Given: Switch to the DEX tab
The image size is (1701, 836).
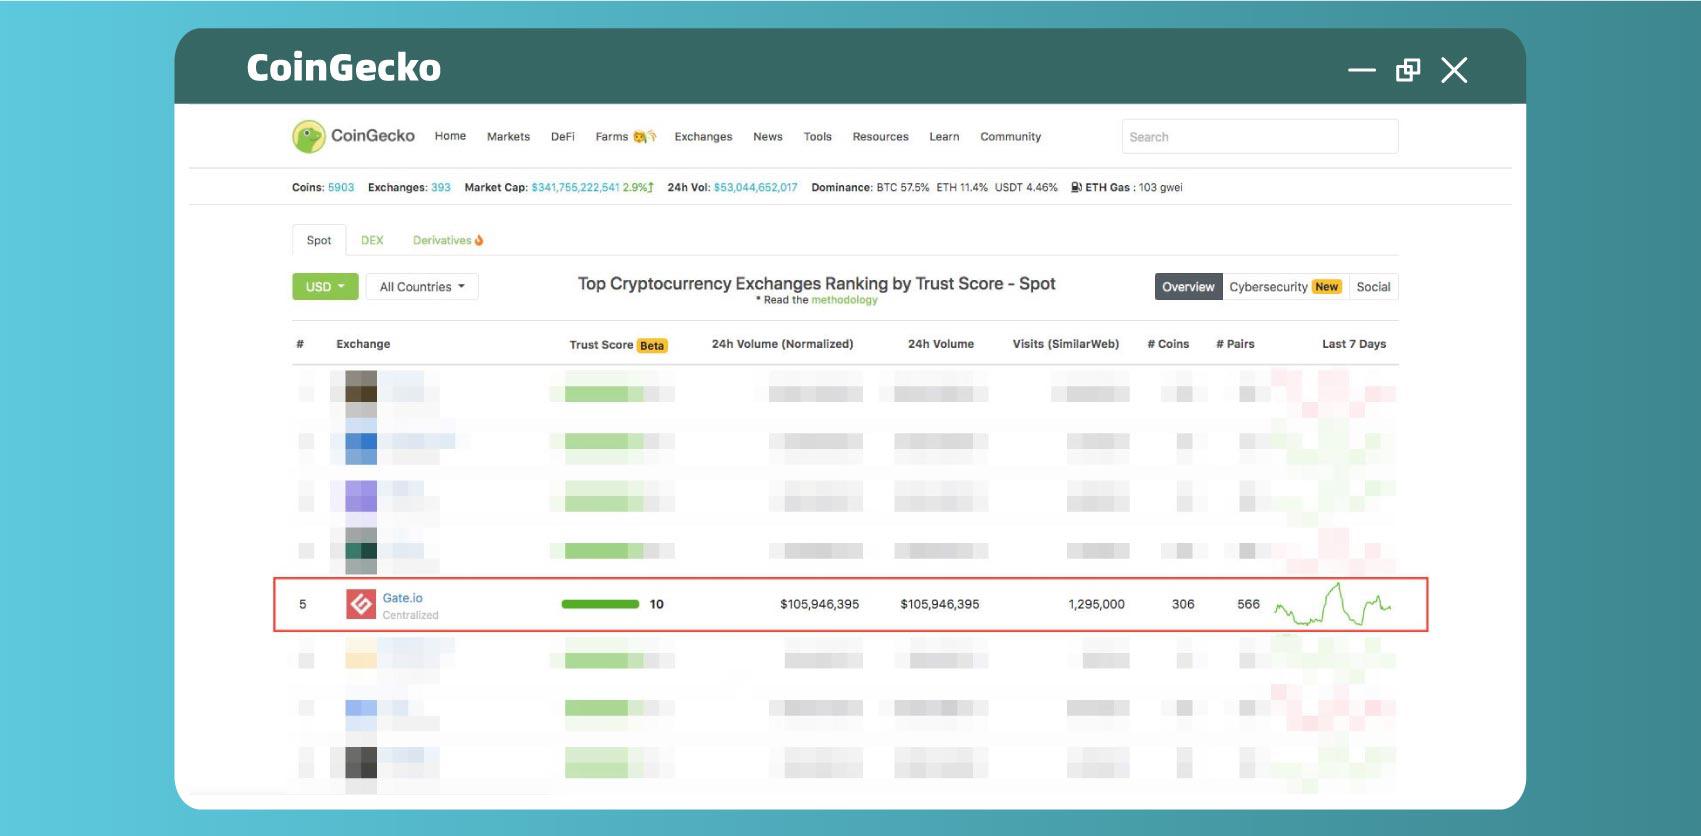Looking at the screenshot, I should tap(372, 240).
